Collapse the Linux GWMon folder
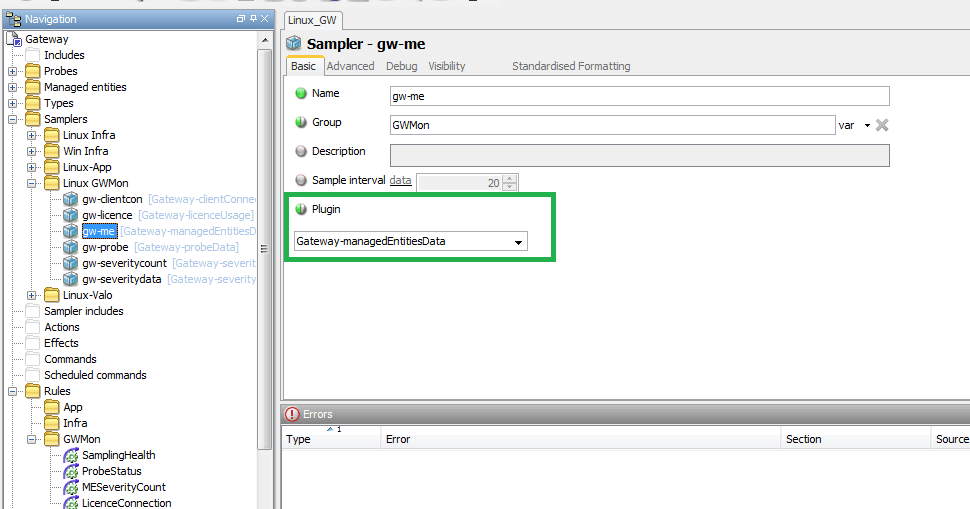970x509 pixels. tap(32, 183)
